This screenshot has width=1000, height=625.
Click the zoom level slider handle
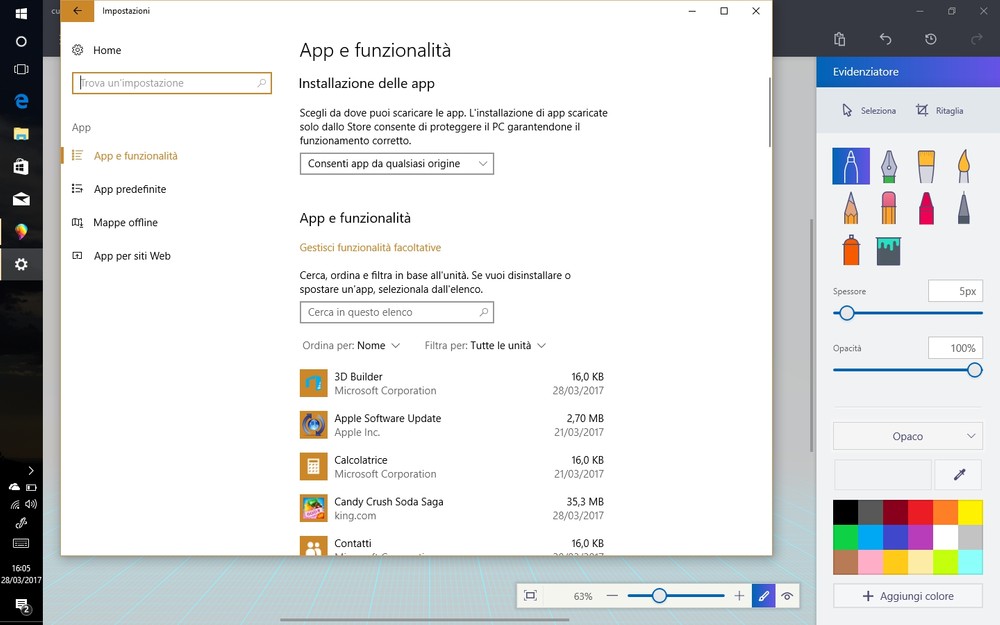[659, 596]
